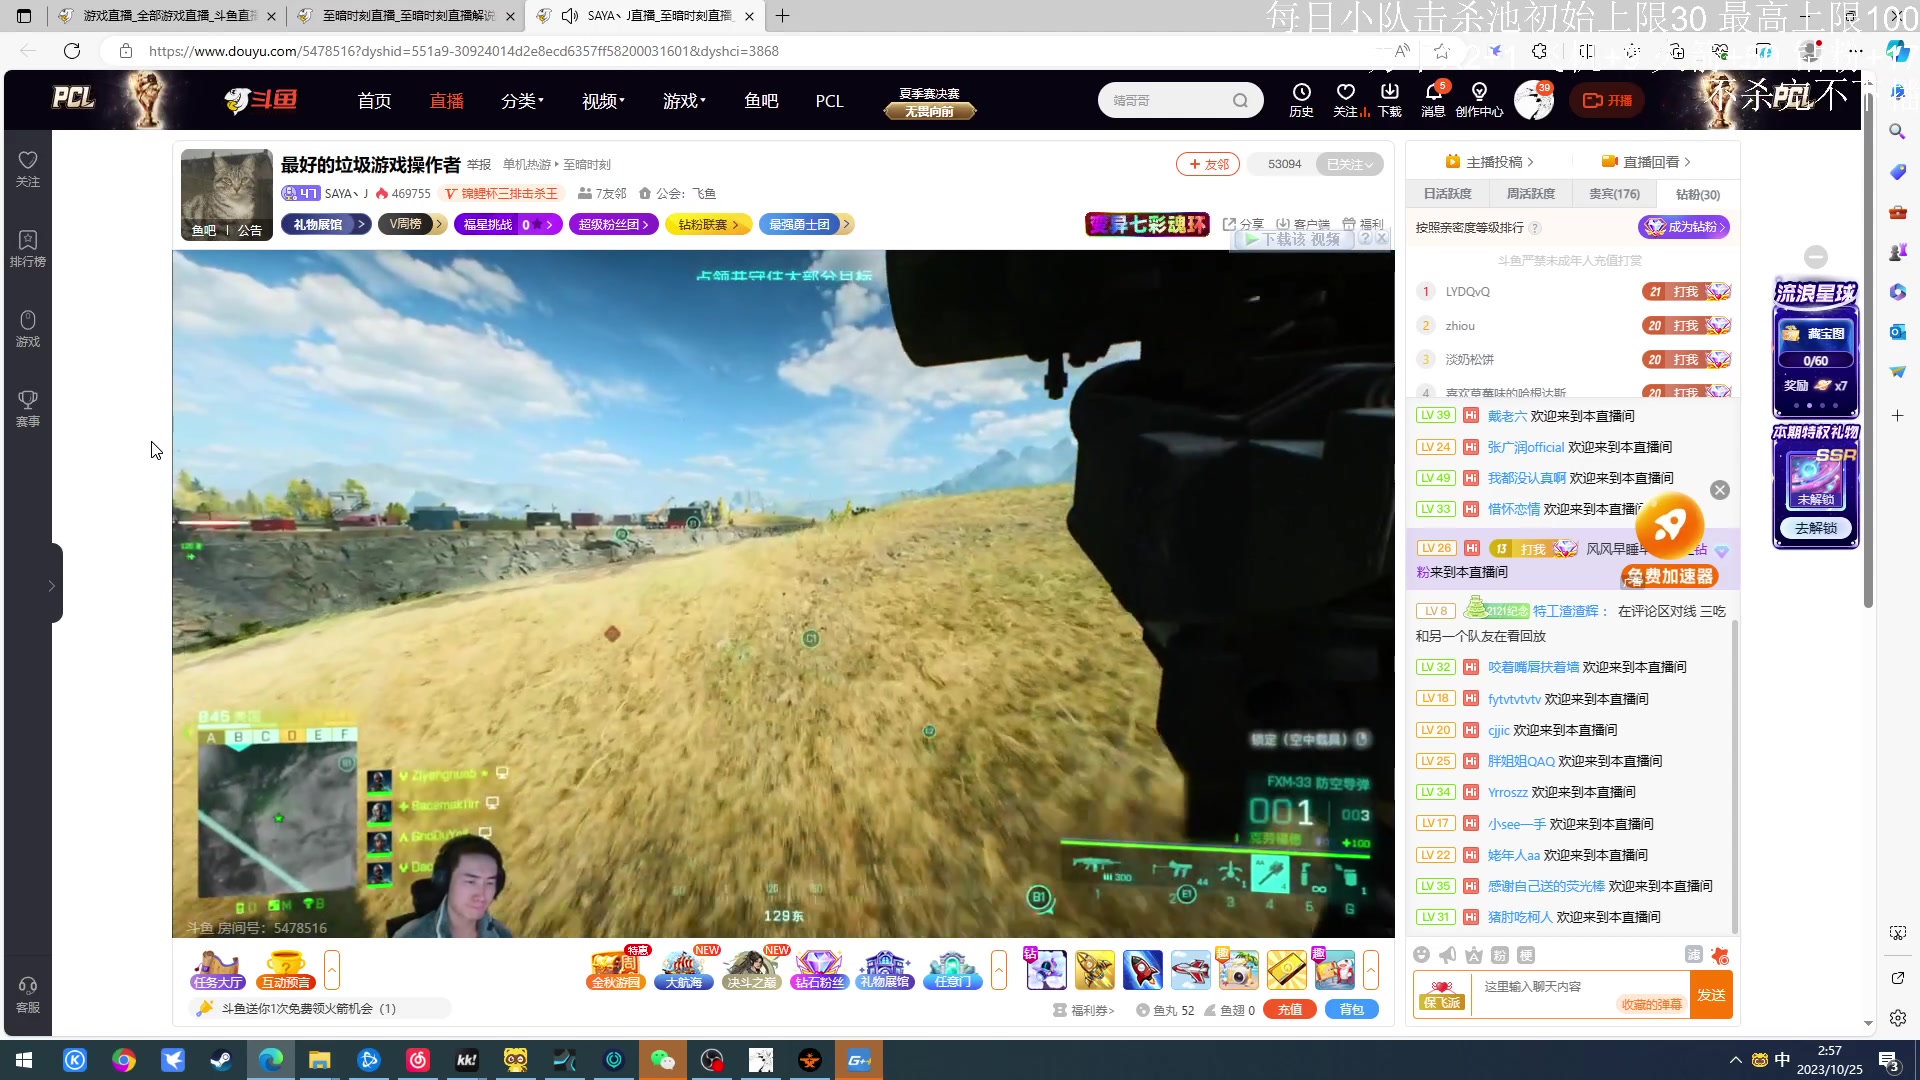Click the 充值 recharge button

pos(1290,1010)
